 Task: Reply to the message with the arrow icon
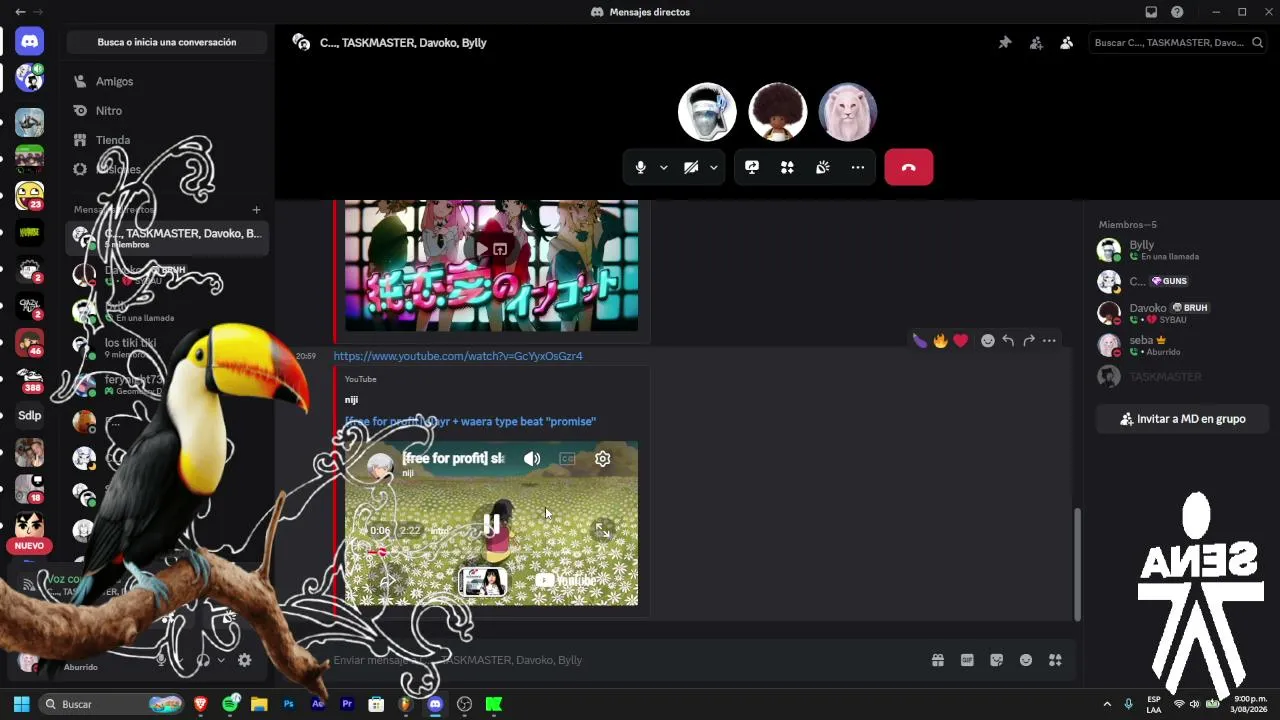[x=1008, y=341]
